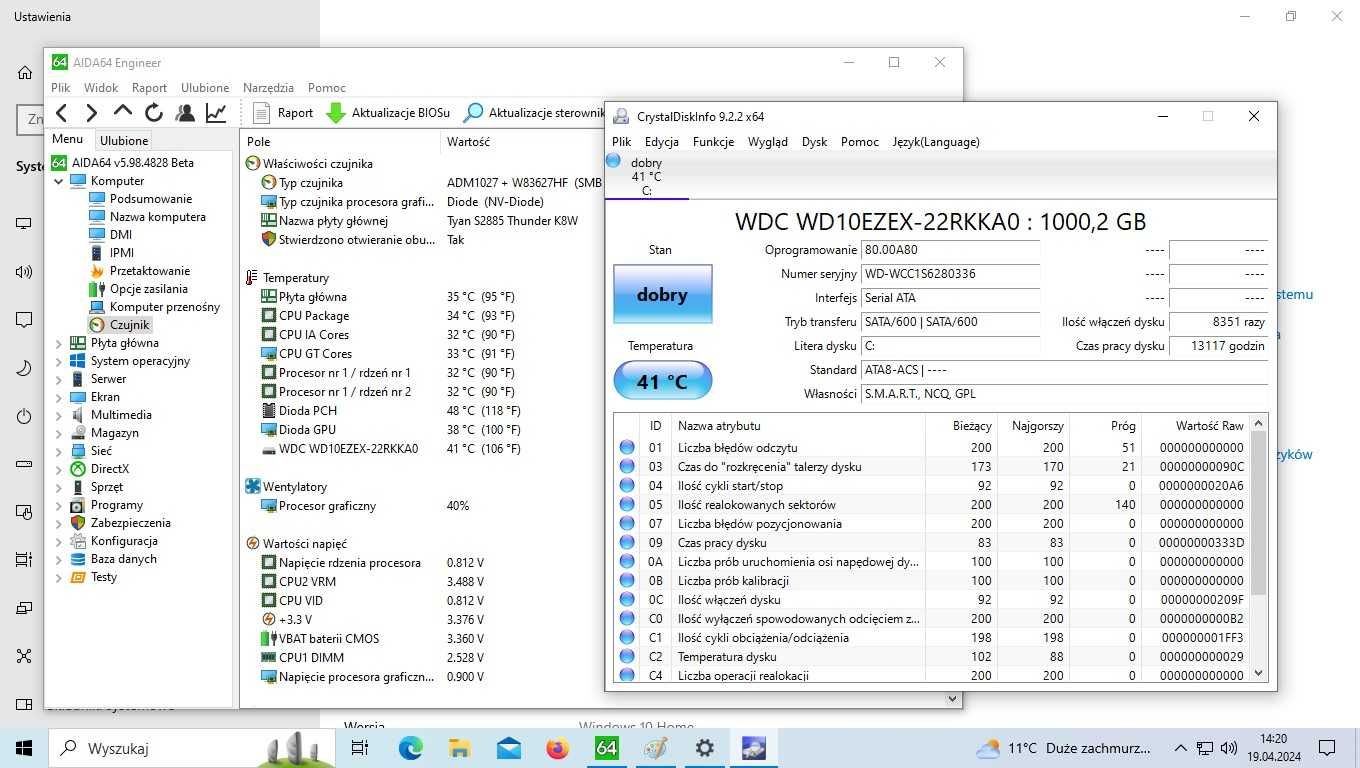The image size is (1360, 768).
Task: Select IPMI in the AIDA64 tree
Action: pyautogui.click(x=111, y=253)
